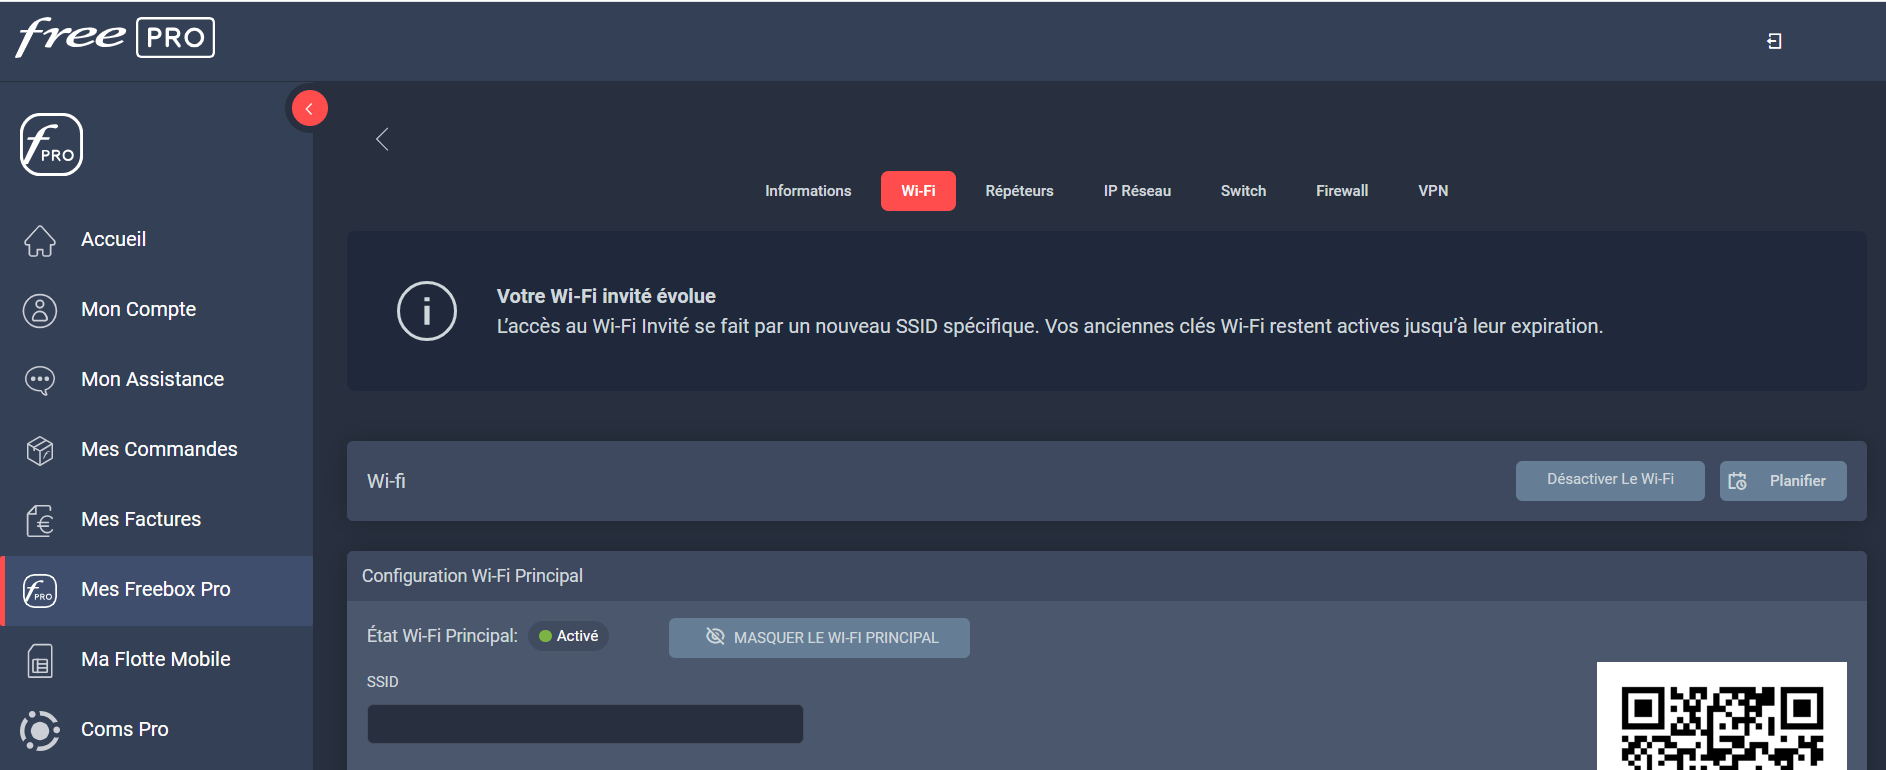This screenshot has height=770, width=1886.
Task: Click into the SSID input field
Action: coord(585,724)
